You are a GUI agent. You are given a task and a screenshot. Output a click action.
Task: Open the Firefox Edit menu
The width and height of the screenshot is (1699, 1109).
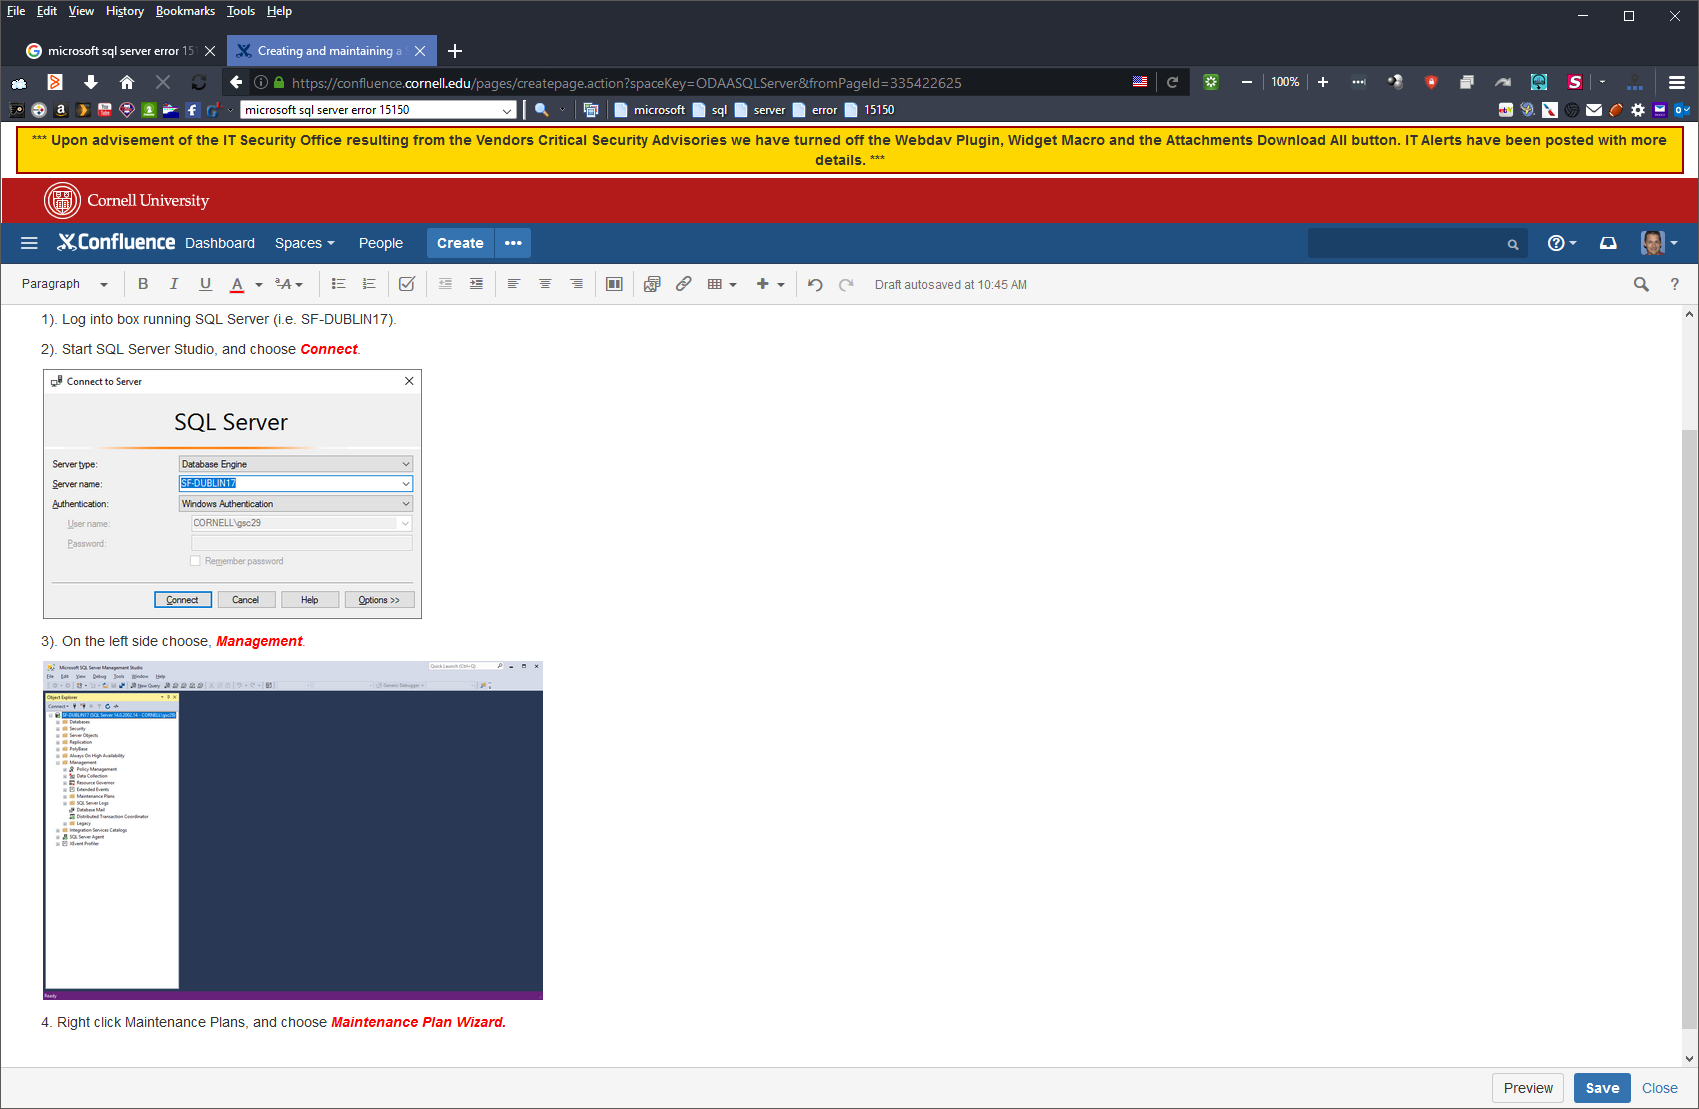47,11
